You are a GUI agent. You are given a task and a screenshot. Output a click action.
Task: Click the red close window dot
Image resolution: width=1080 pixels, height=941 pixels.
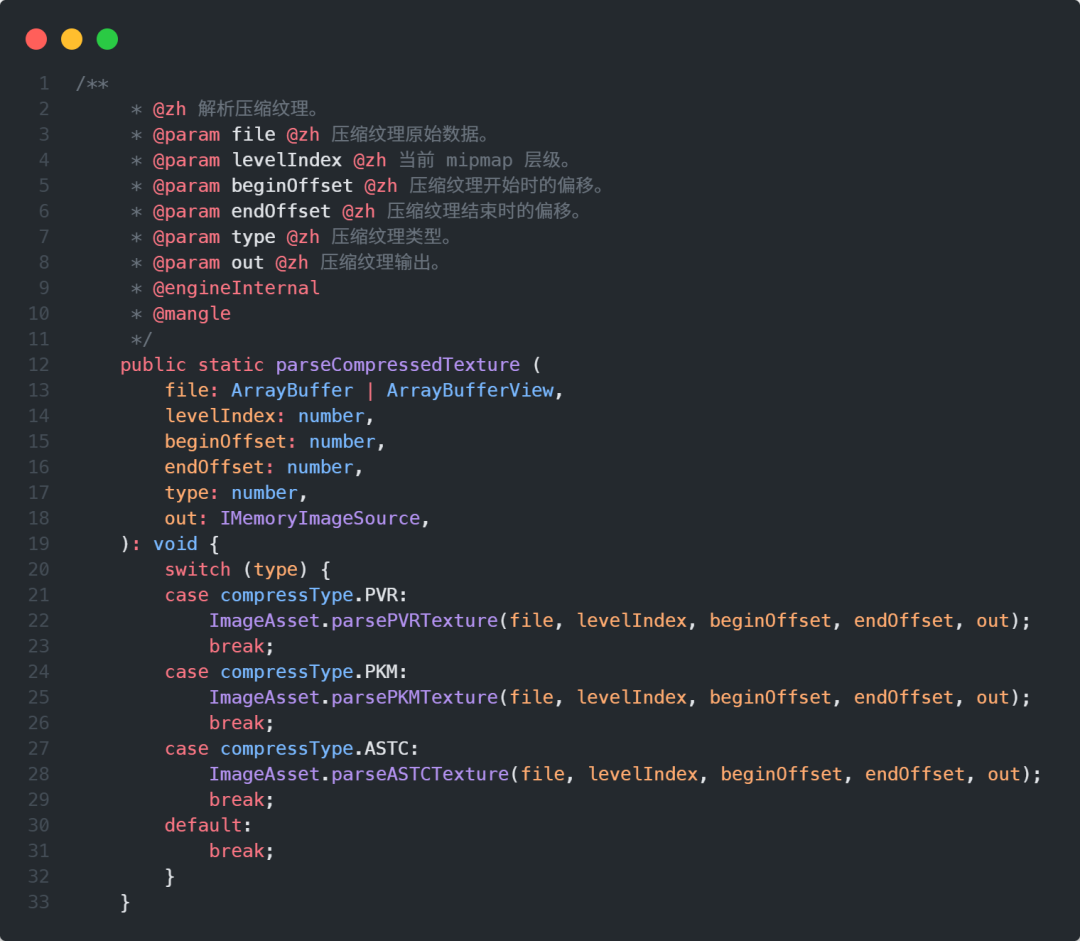(37, 39)
